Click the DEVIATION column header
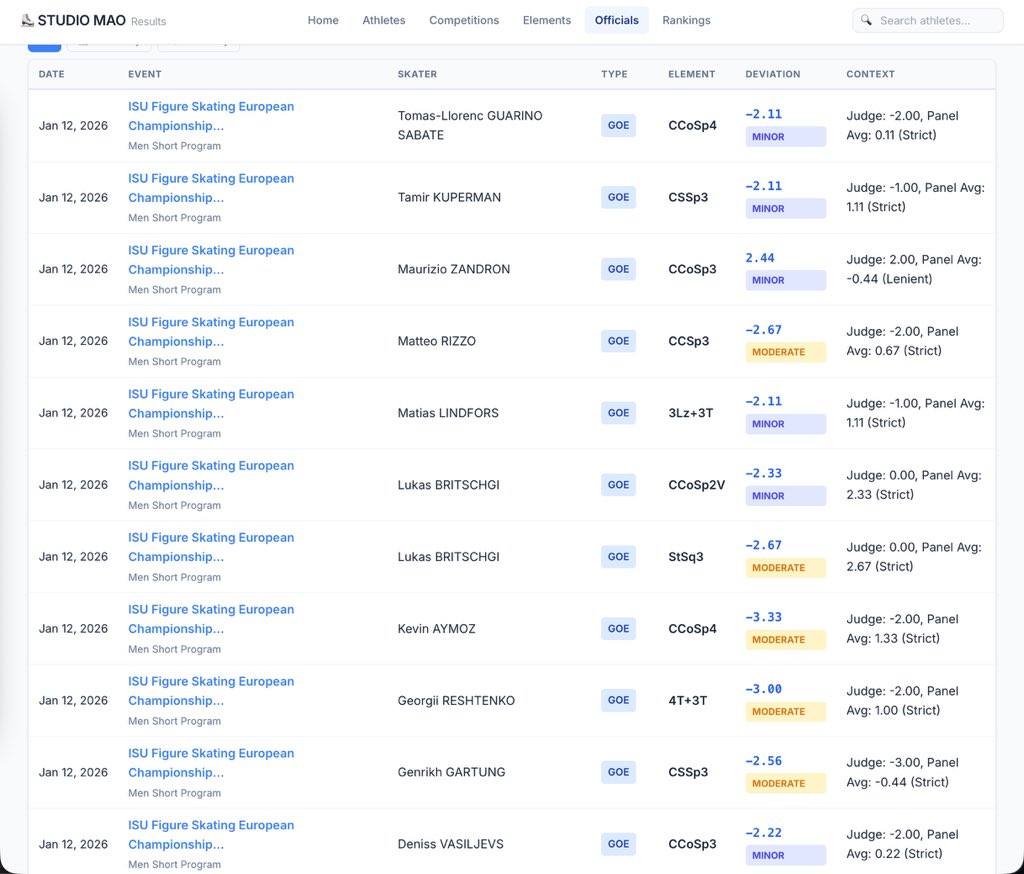The image size is (1024, 874). coord(773,74)
